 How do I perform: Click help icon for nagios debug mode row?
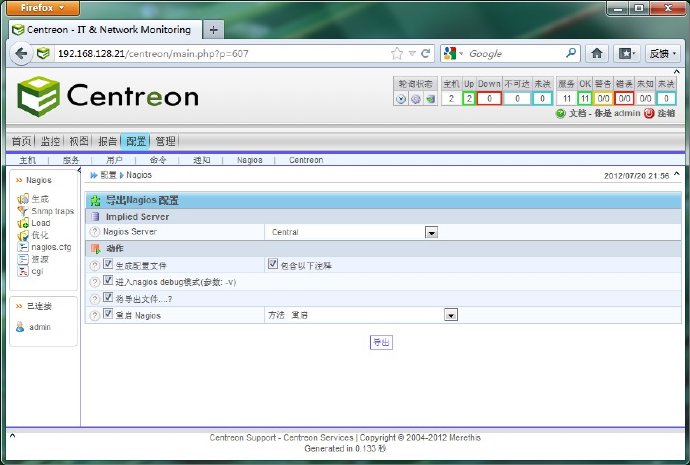point(95,282)
